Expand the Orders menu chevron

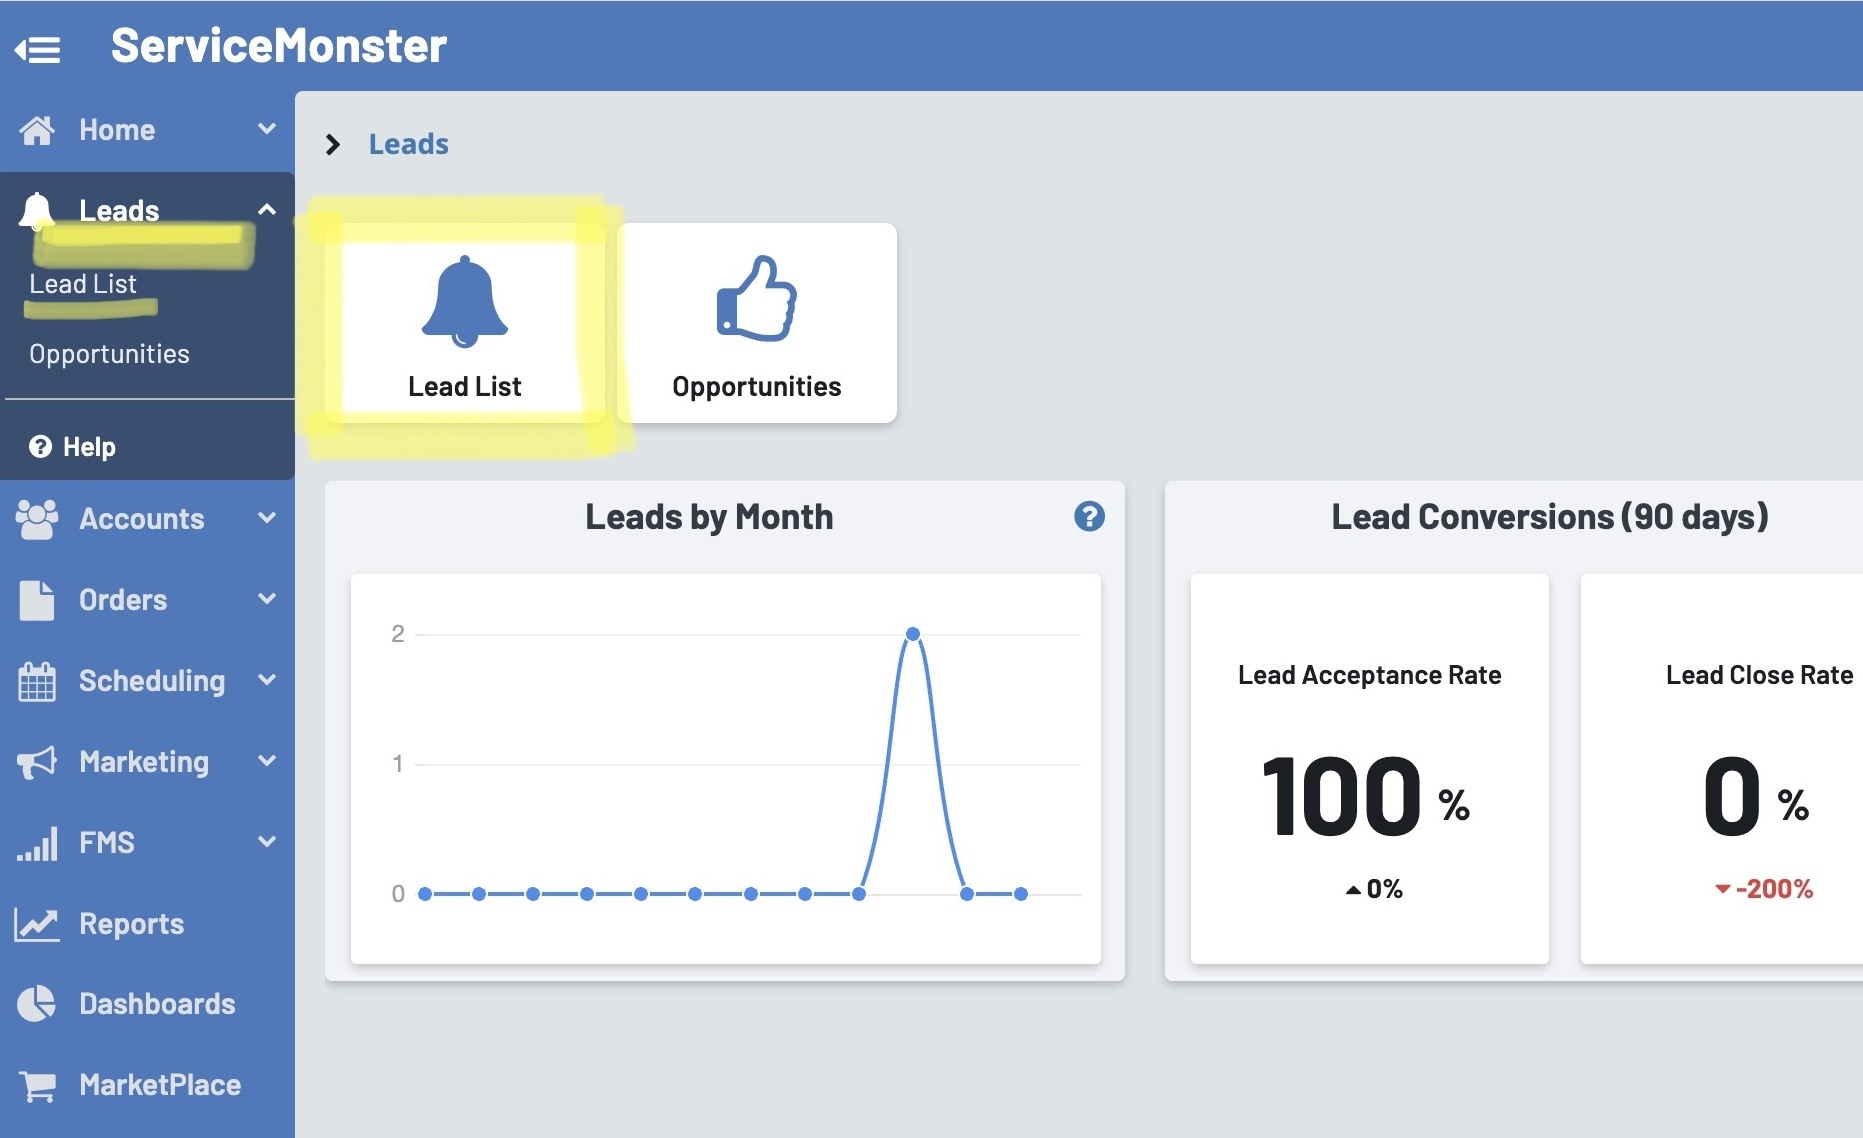[266, 599]
